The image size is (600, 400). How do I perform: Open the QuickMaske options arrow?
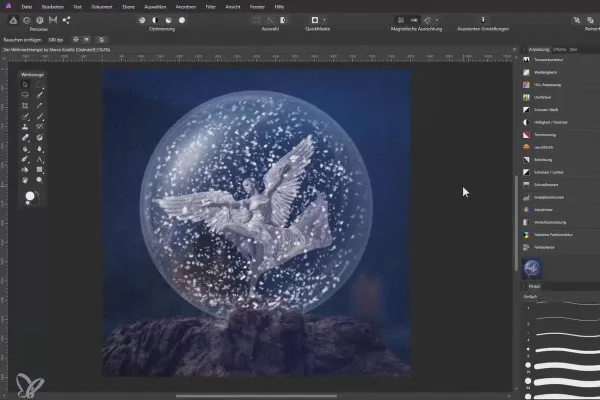pyautogui.click(x=324, y=20)
